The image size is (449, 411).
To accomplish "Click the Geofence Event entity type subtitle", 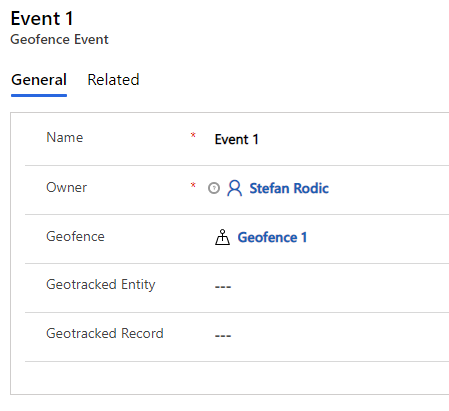I will click(59, 39).
